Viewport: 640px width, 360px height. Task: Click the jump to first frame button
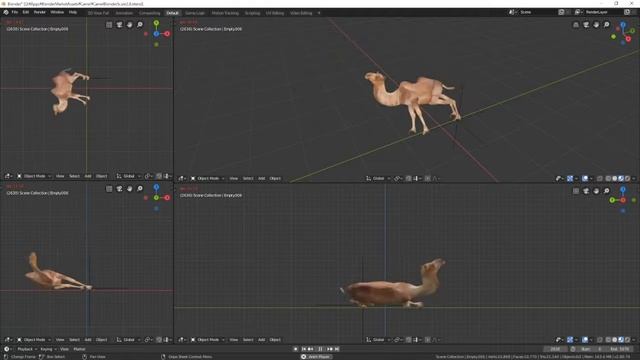[x=303, y=349]
